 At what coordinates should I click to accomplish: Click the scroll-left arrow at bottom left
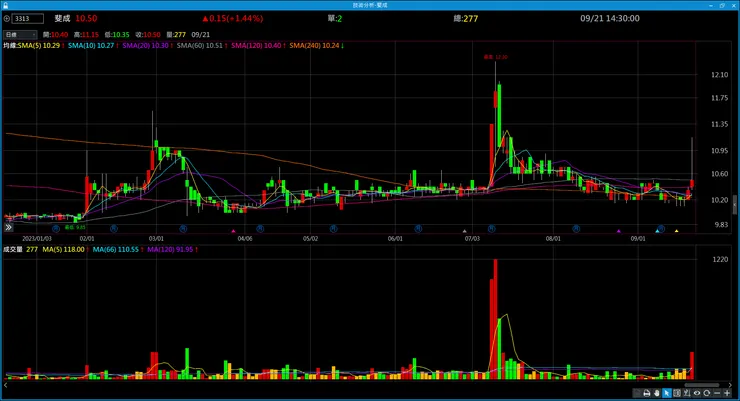pos(6,385)
